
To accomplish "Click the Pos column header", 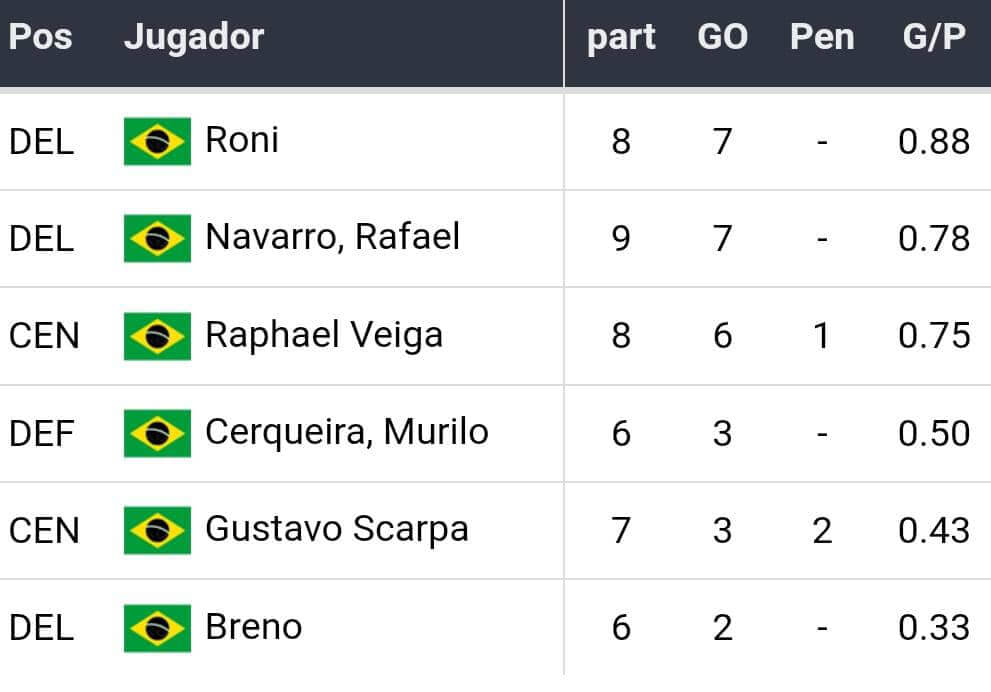I will click(x=41, y=38).
